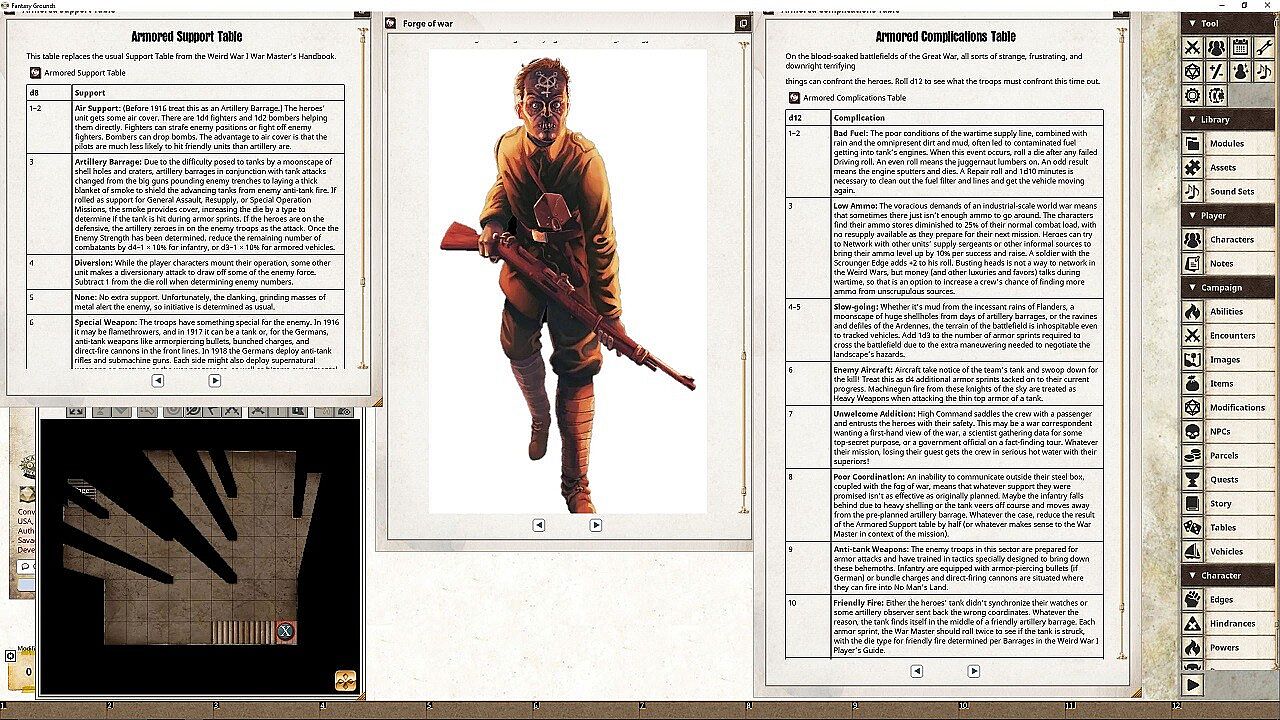
Task: Click the Items sack icon
Action: click(1192, 383)
